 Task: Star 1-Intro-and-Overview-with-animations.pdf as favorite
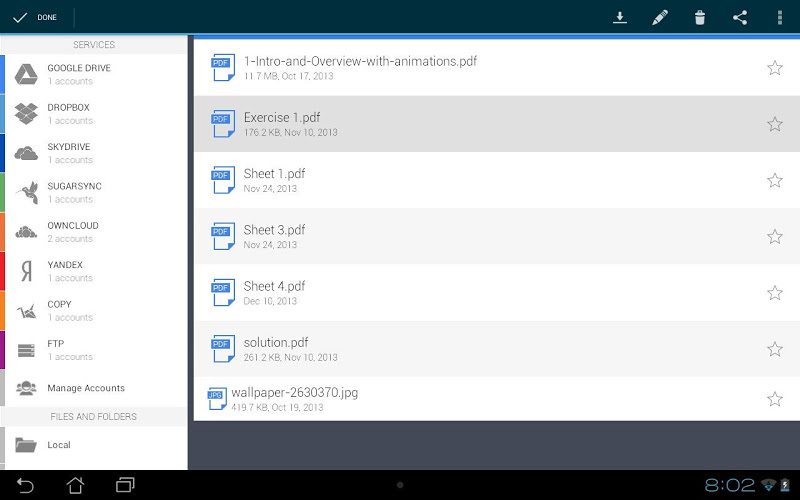click(774, 68)
